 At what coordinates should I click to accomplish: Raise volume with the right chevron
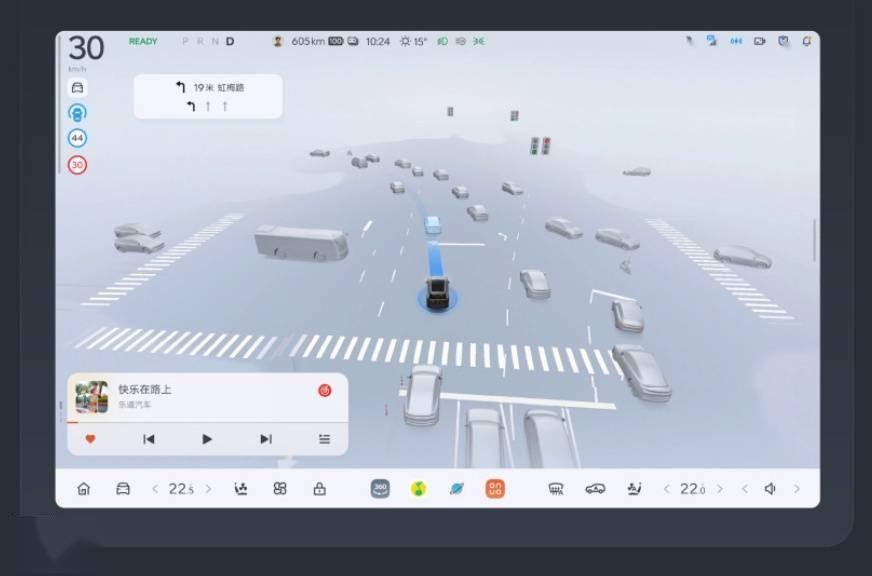(796, 489)
